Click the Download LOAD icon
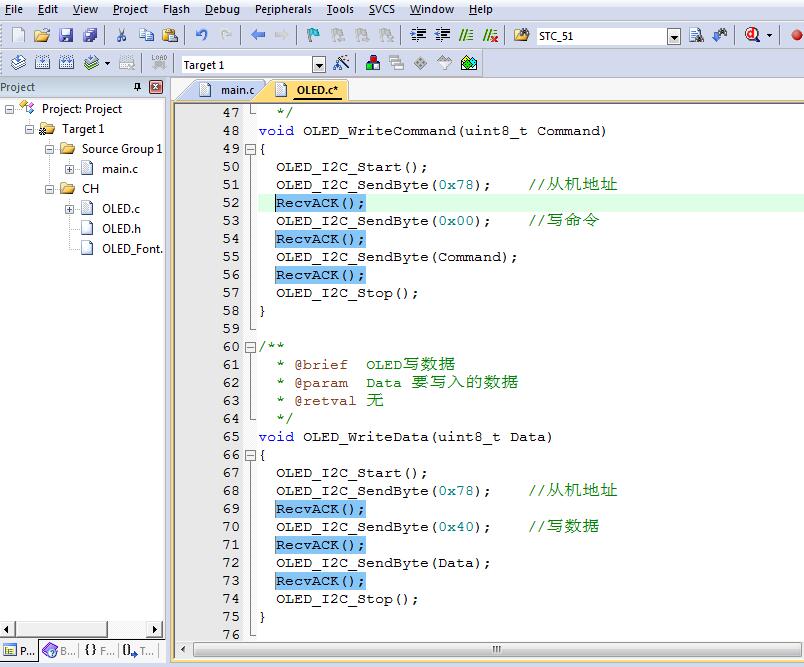804x667 pixels. 158,63
